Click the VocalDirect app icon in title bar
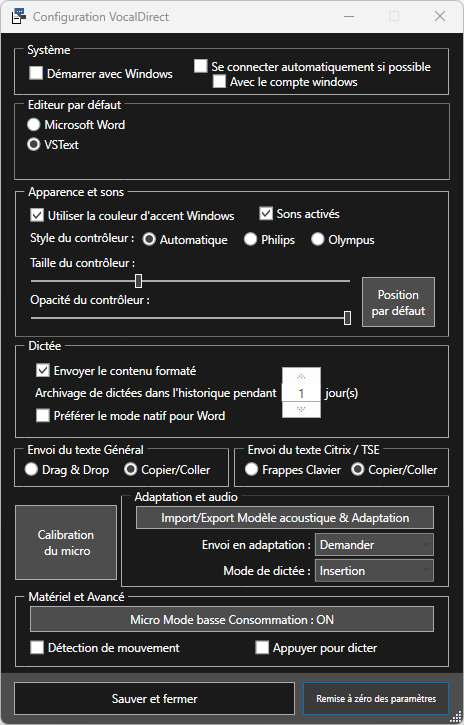464x725 pixels. coord(18,17)
